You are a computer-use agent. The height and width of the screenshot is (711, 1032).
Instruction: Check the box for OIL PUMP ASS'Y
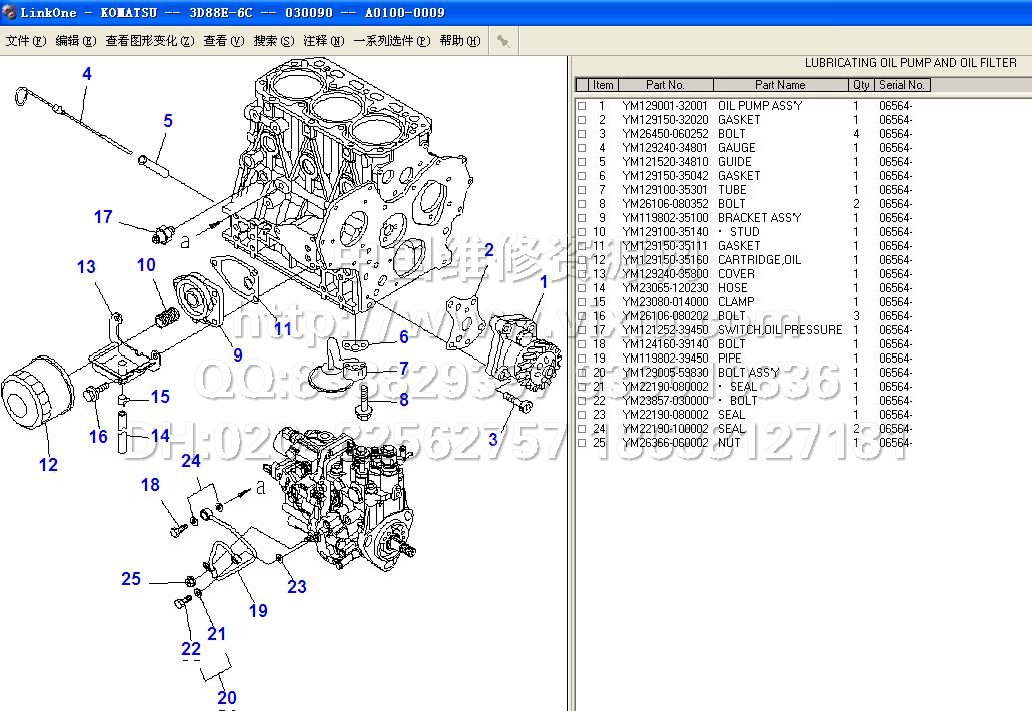click(x=582, y=106)
